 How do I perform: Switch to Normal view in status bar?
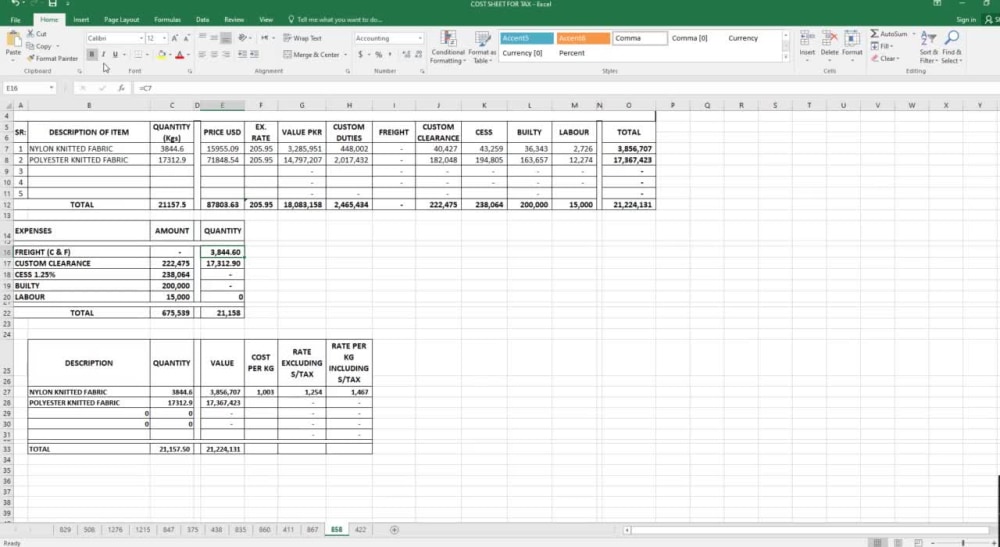pyautogui.click(x=878, y=543)
